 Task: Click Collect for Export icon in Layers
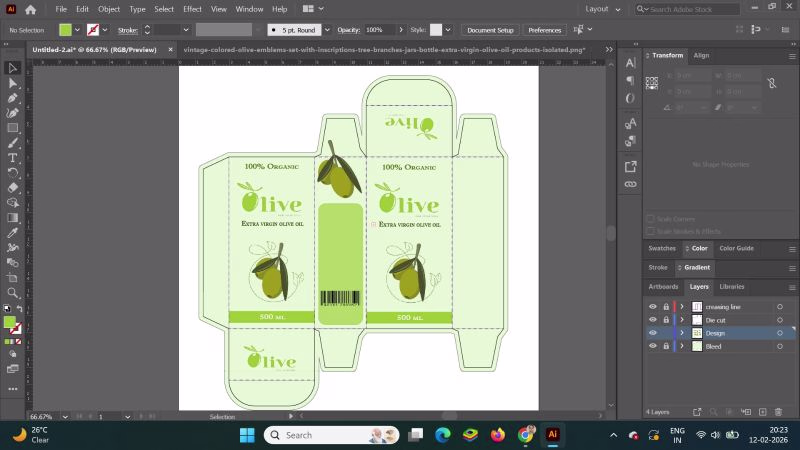[x=697, y=412]
